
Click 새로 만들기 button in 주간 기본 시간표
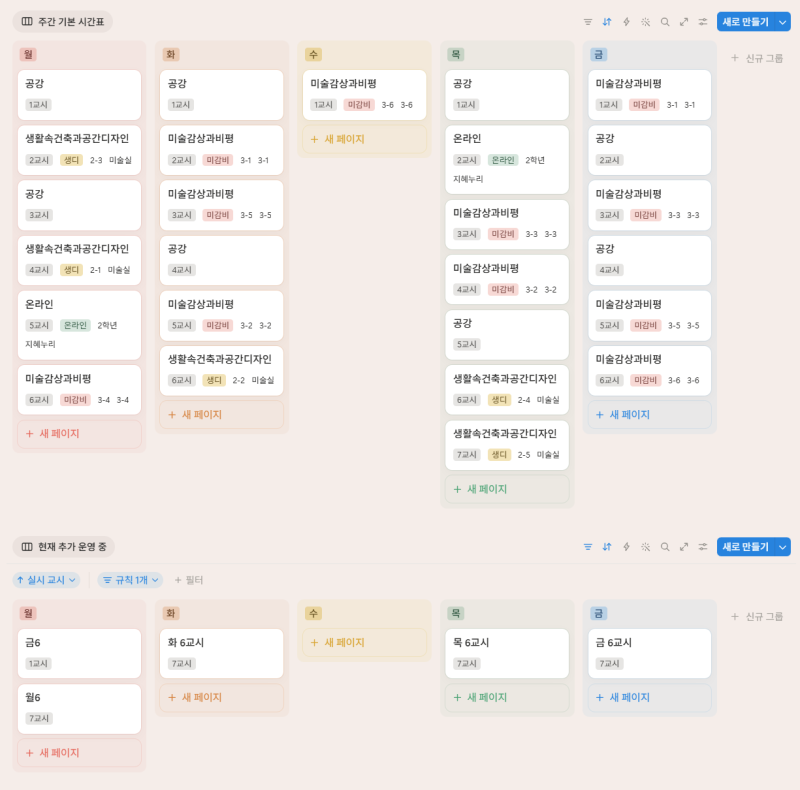745,22
